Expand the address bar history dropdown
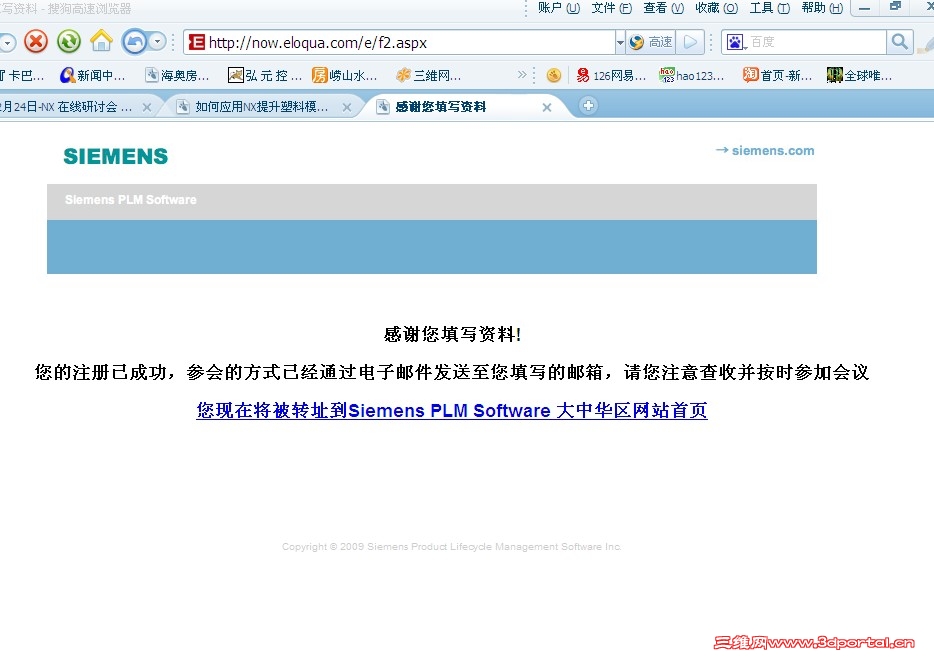The width and height of the screenshot is (934, 656). pyautogui.click(x=620, y=42)
